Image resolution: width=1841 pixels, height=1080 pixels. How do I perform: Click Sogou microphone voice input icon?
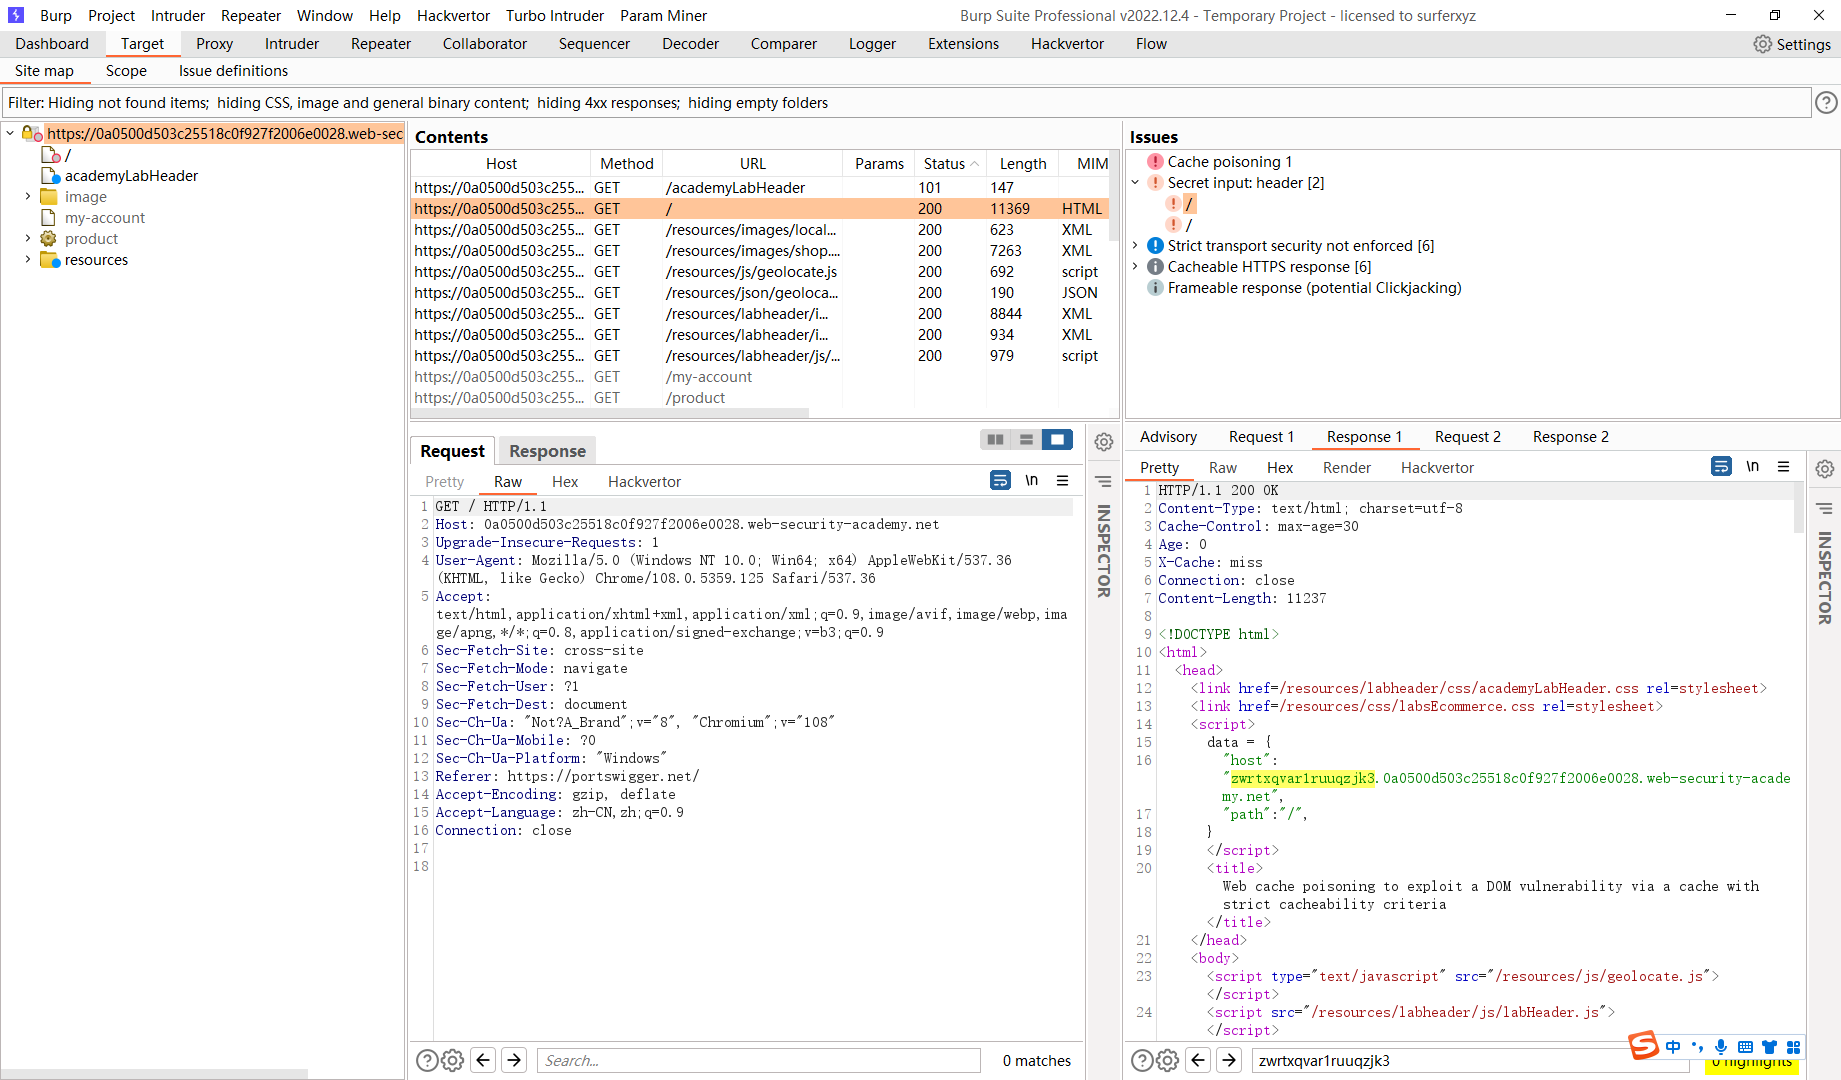(1721, 1047)
